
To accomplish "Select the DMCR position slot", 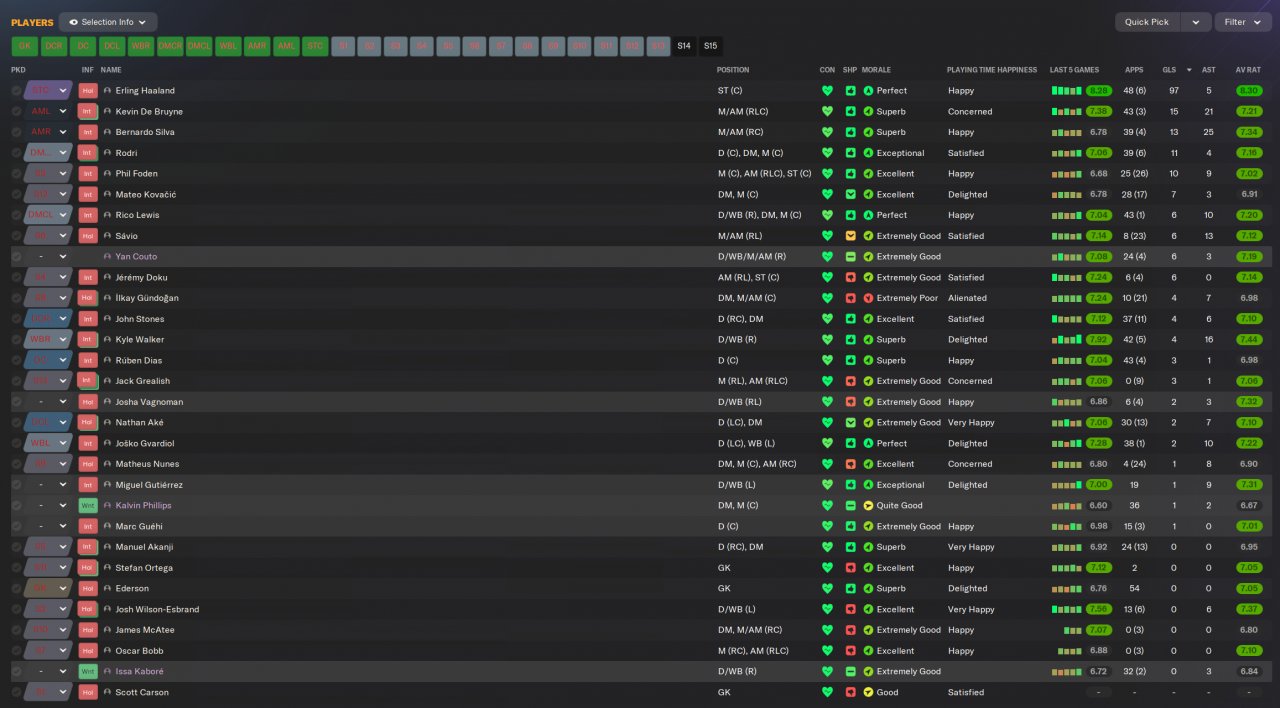I will [170, 46].
